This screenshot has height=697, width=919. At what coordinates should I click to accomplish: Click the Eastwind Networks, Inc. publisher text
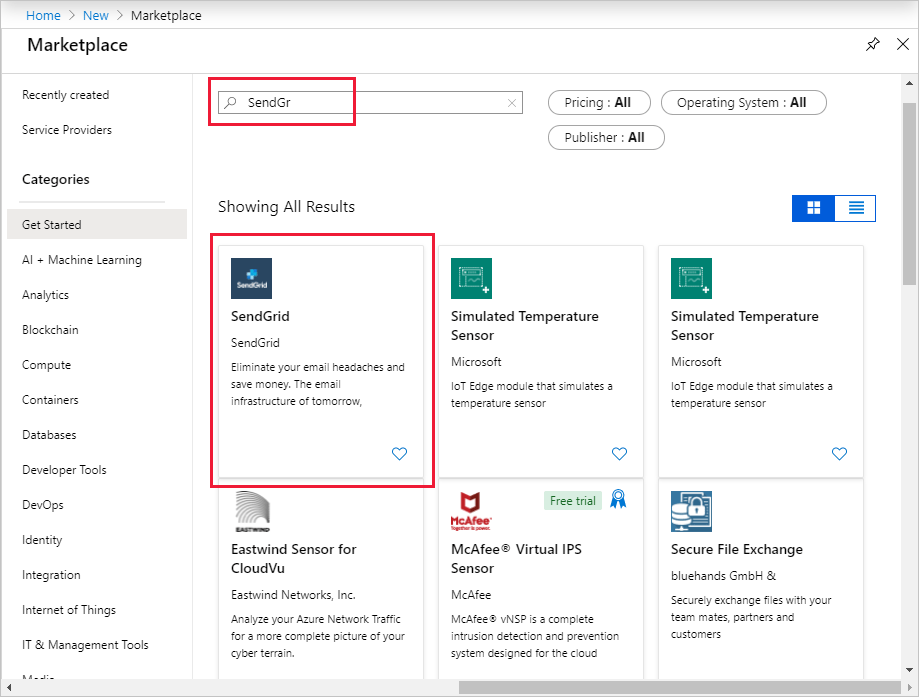[x=293, y=595]
